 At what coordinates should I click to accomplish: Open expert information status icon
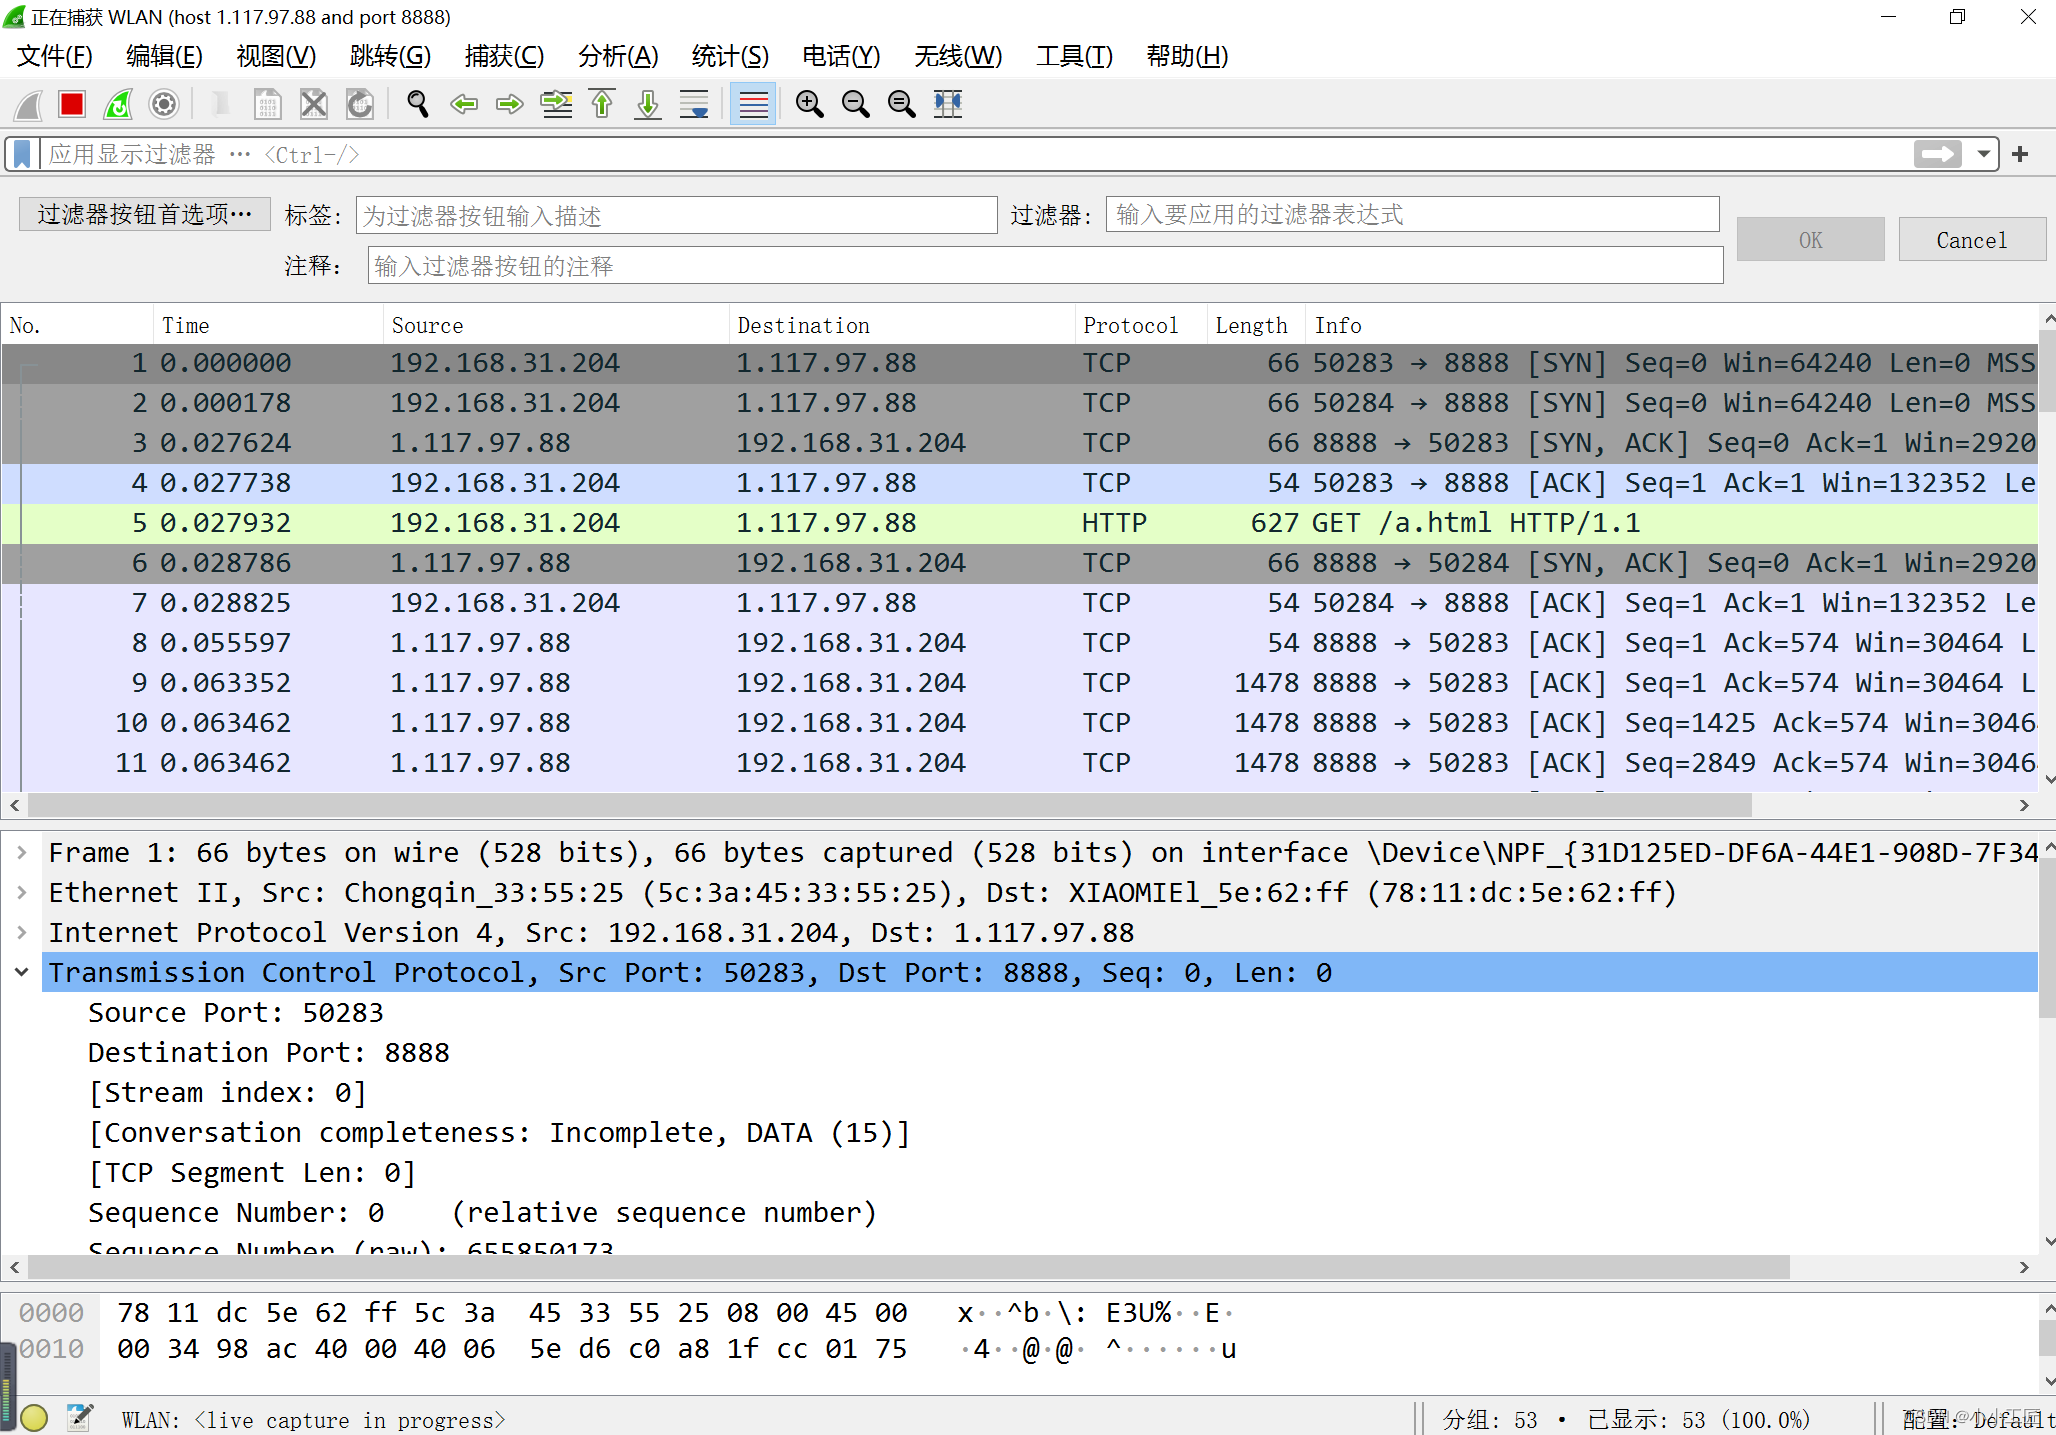pos(34,1417)
